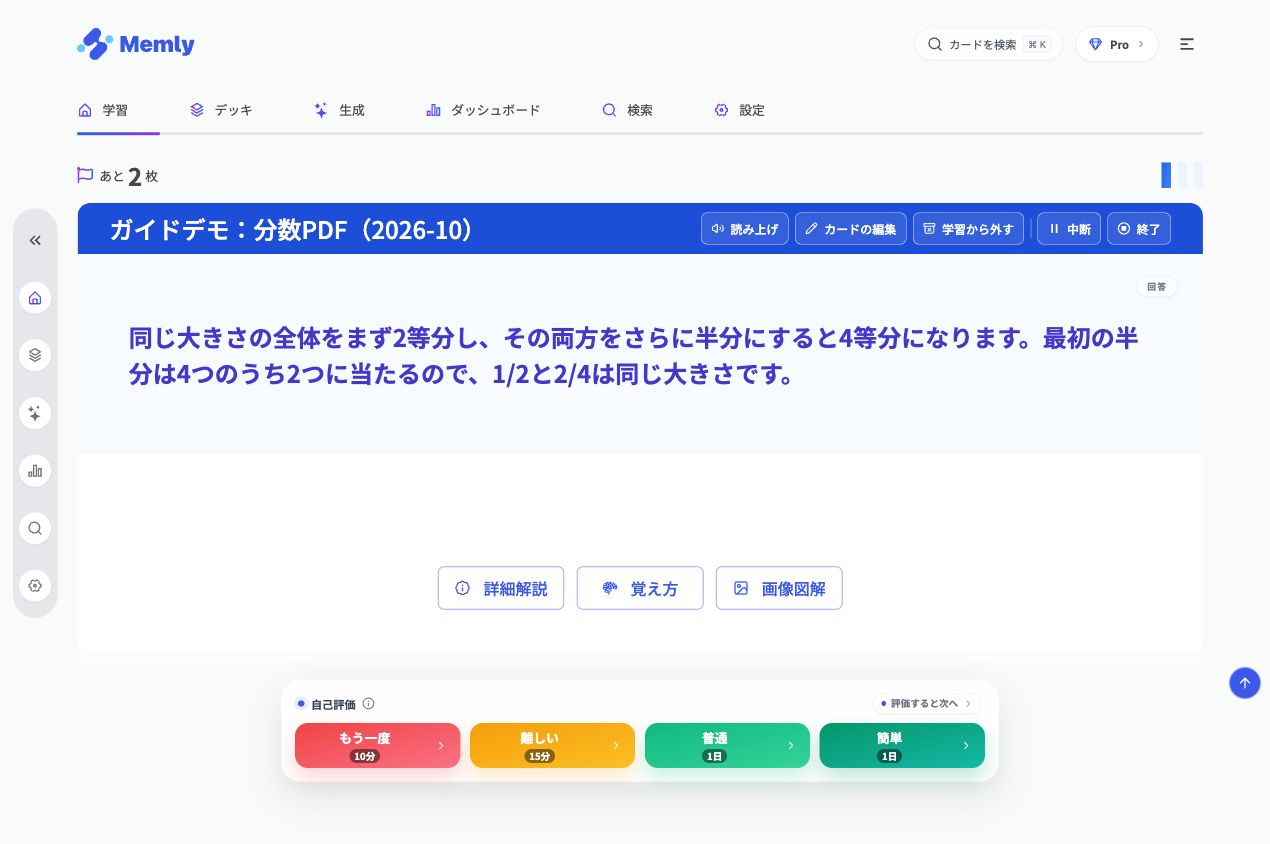Click the ⌘K shortcut badge
1270x844 pixels.
pyautogui.click(x=1037, y=44)
